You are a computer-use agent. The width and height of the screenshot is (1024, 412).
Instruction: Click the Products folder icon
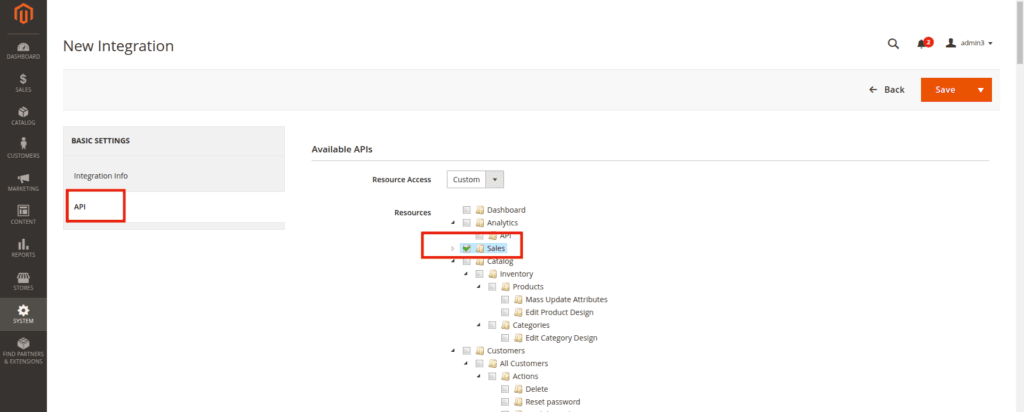point(505,287)
